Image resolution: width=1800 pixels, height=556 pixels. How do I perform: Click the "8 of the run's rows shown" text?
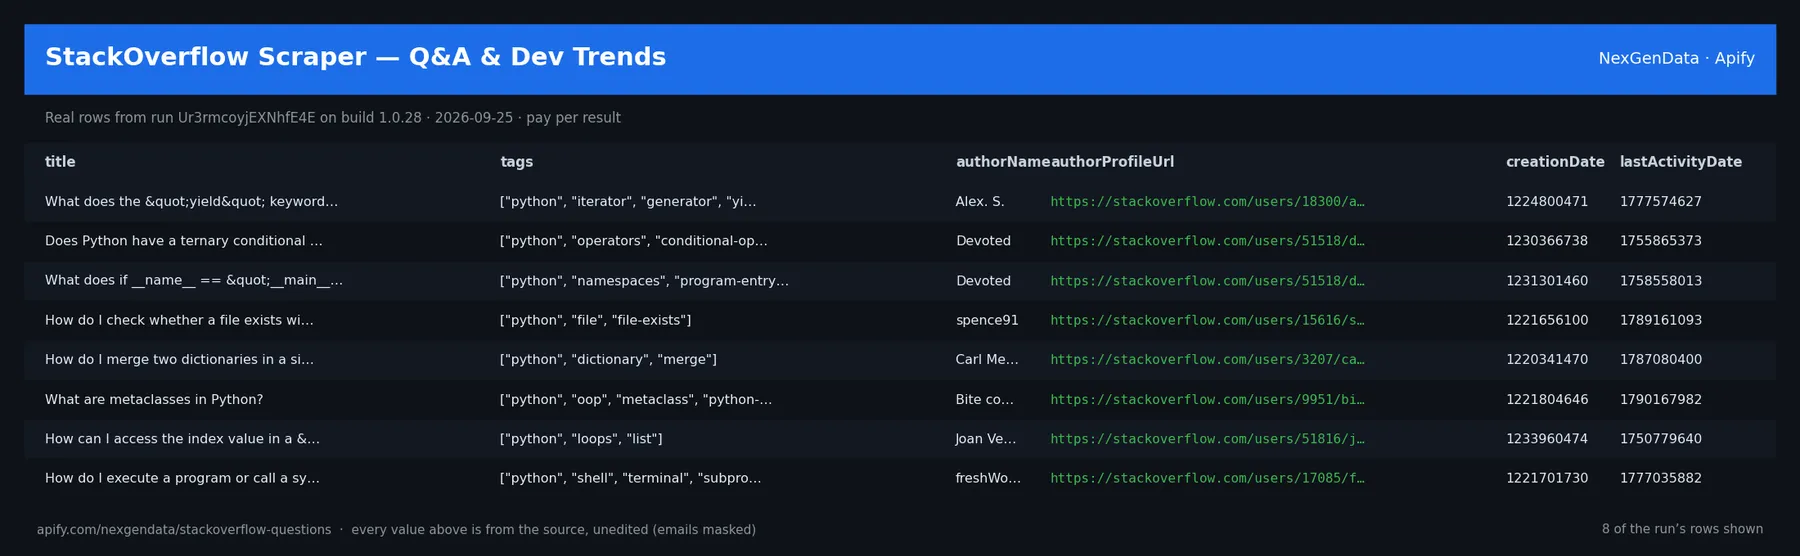click(1682, 529)
